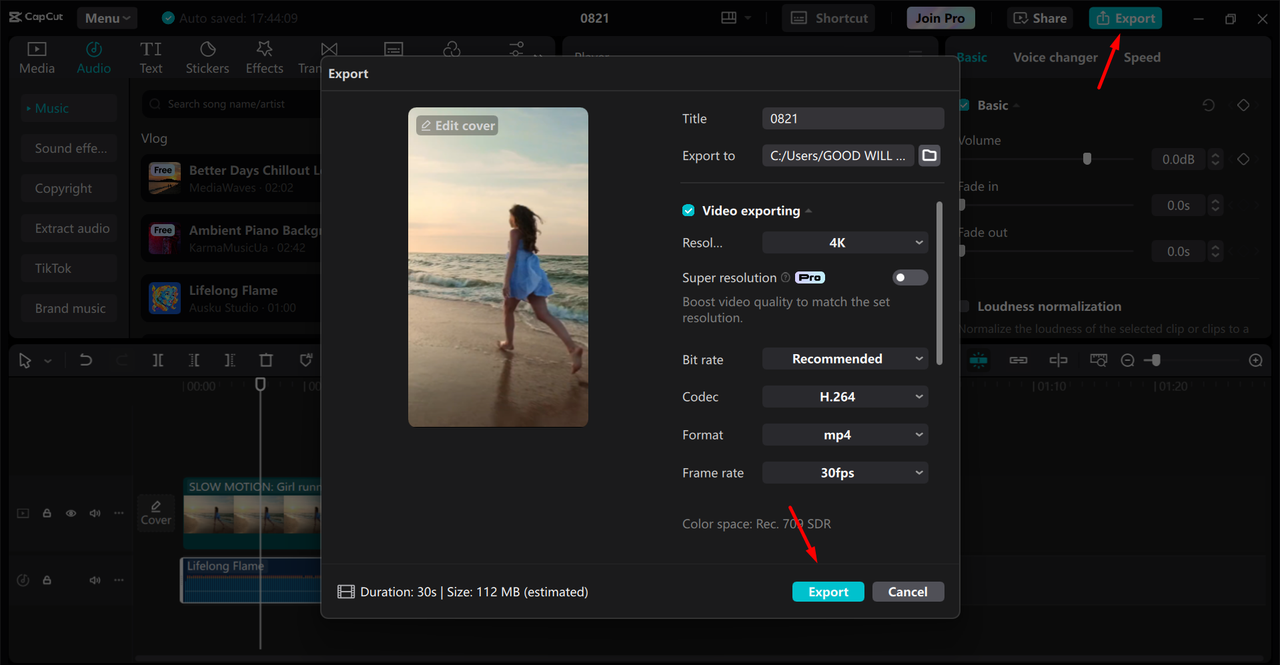
Task: Click the timeline zoom out minus icon
Action: coord(1127,360)
